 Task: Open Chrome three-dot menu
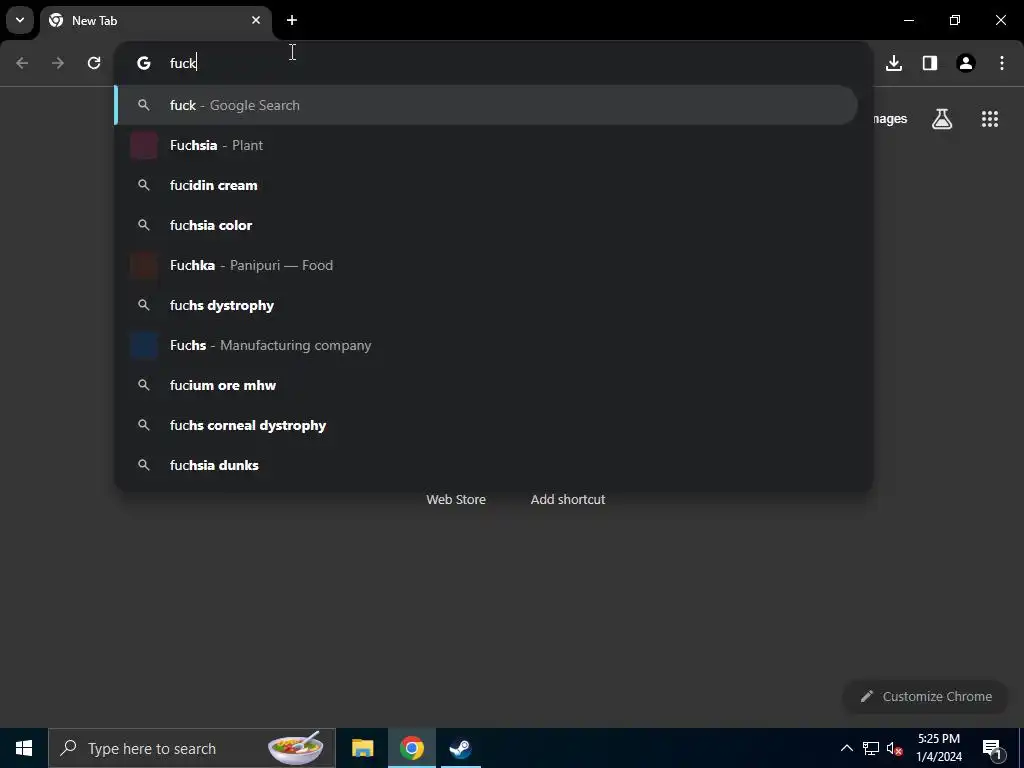click(x=1002, y=63)
